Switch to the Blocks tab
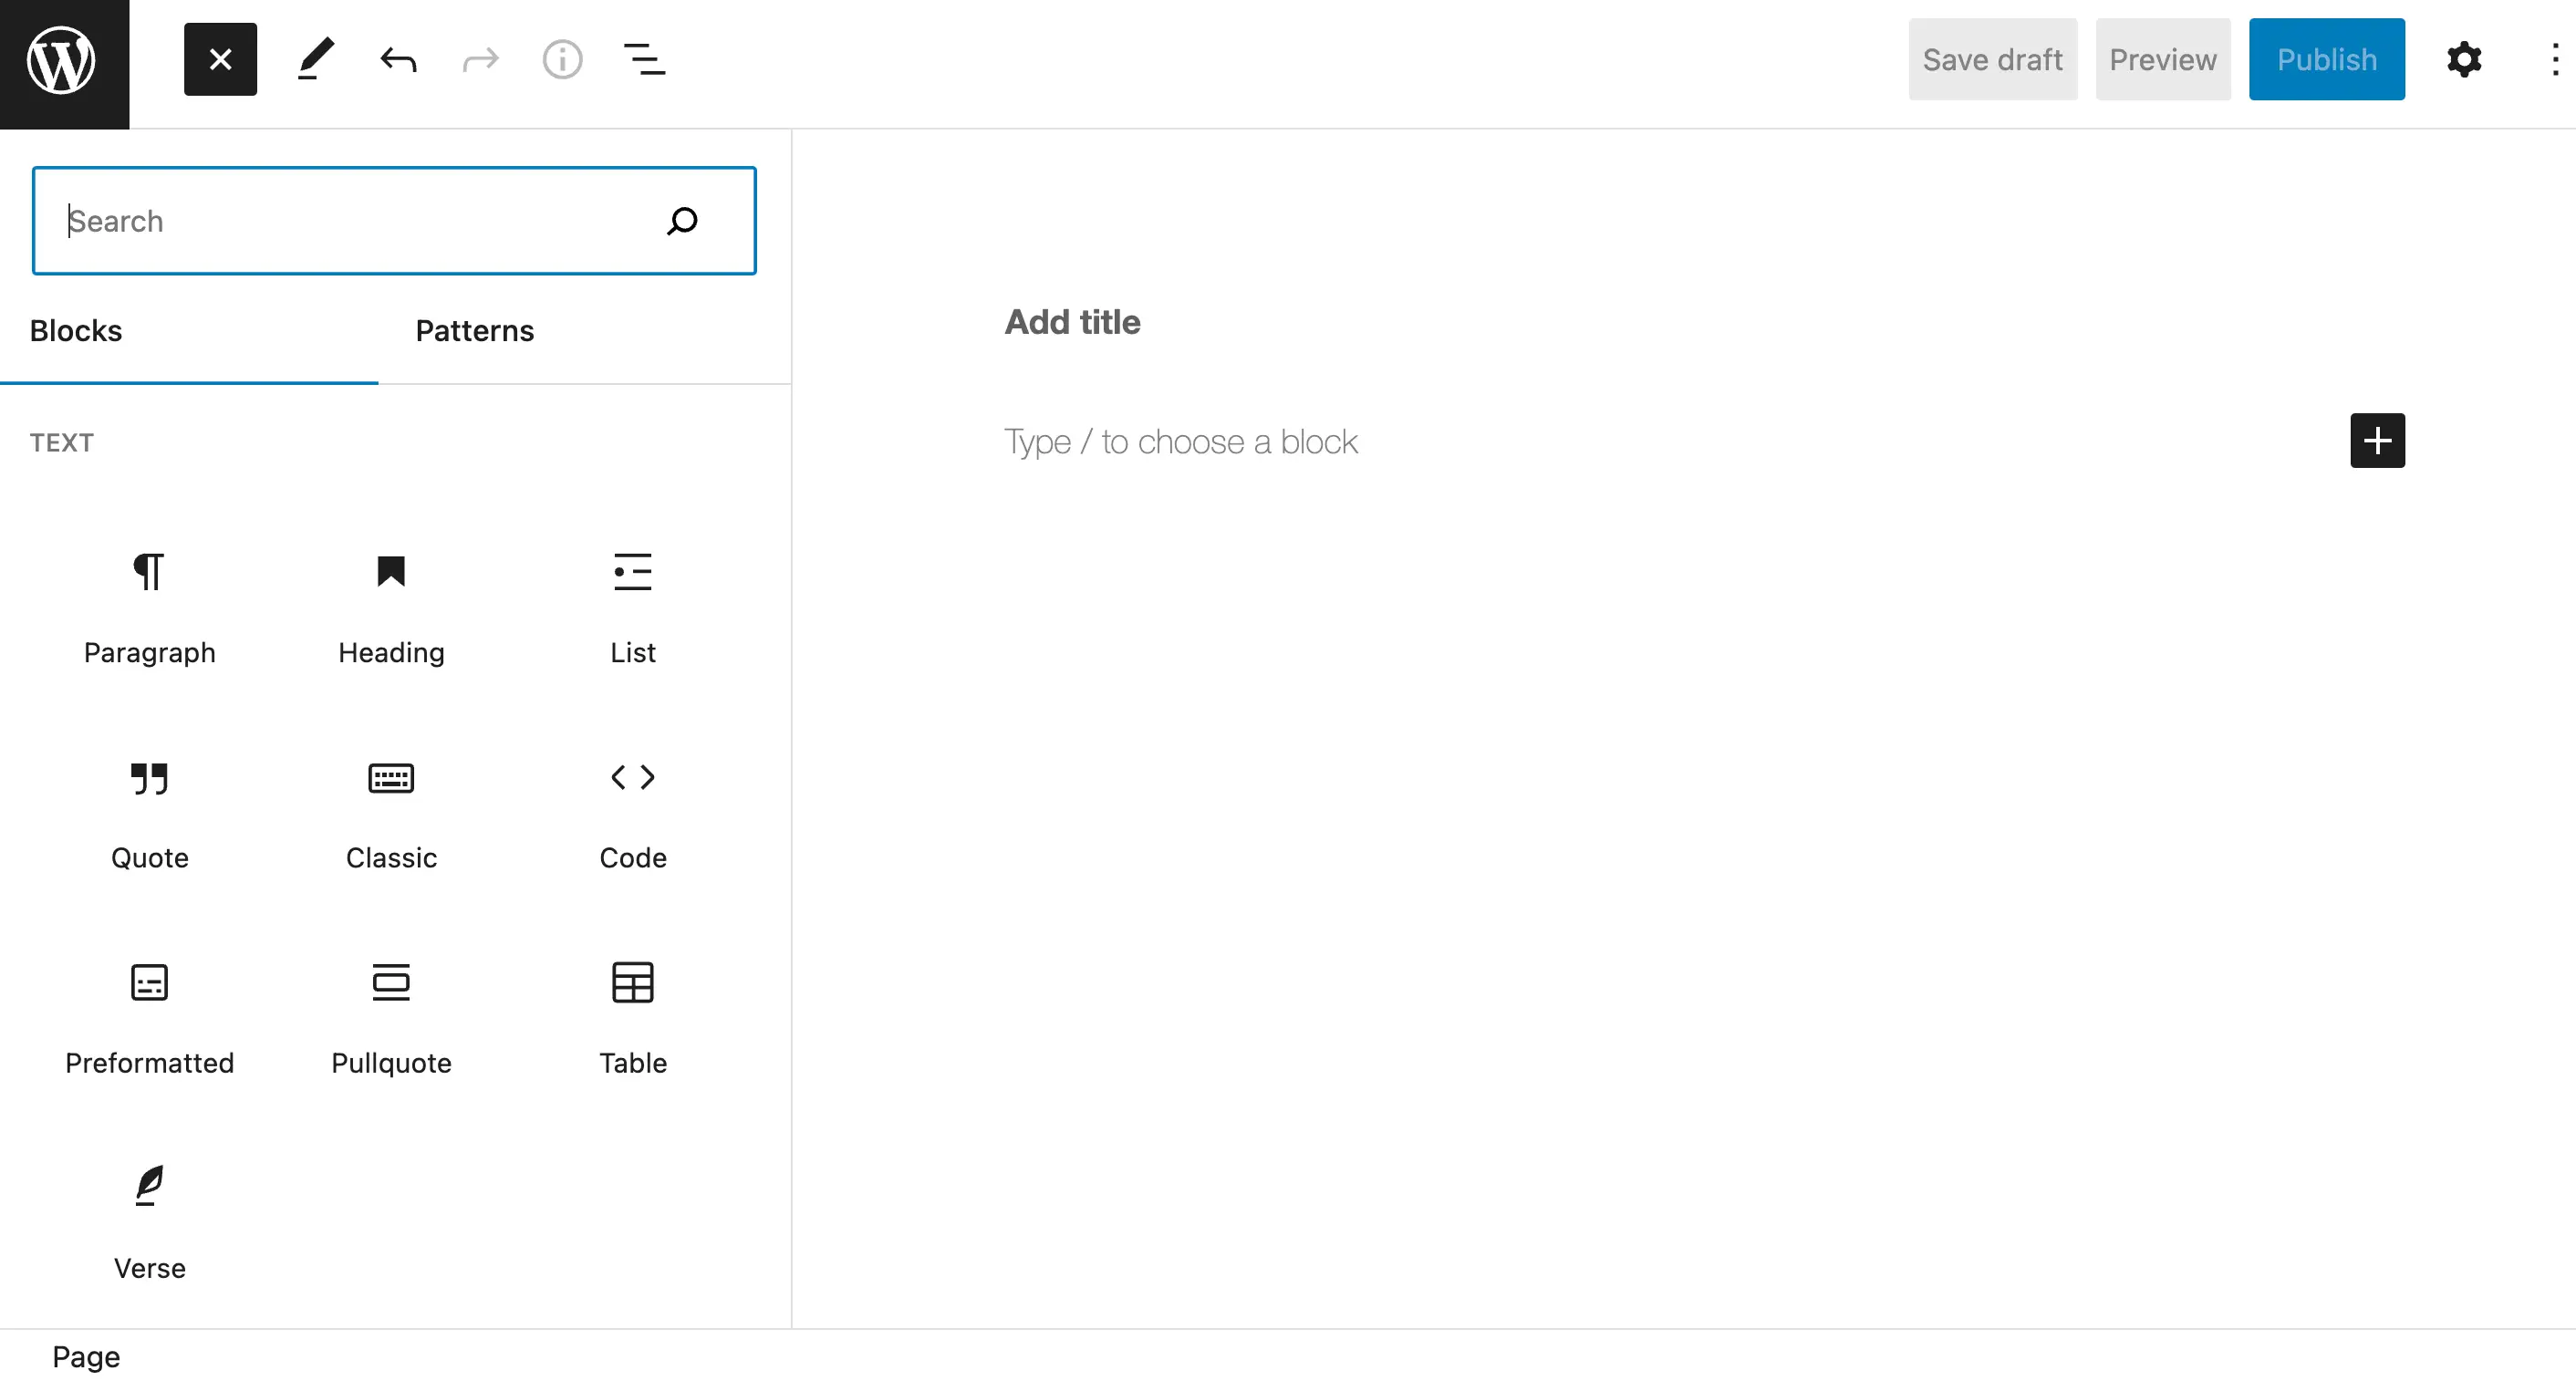Screen dimensions: 2576x1381 (x=77, y=330)
